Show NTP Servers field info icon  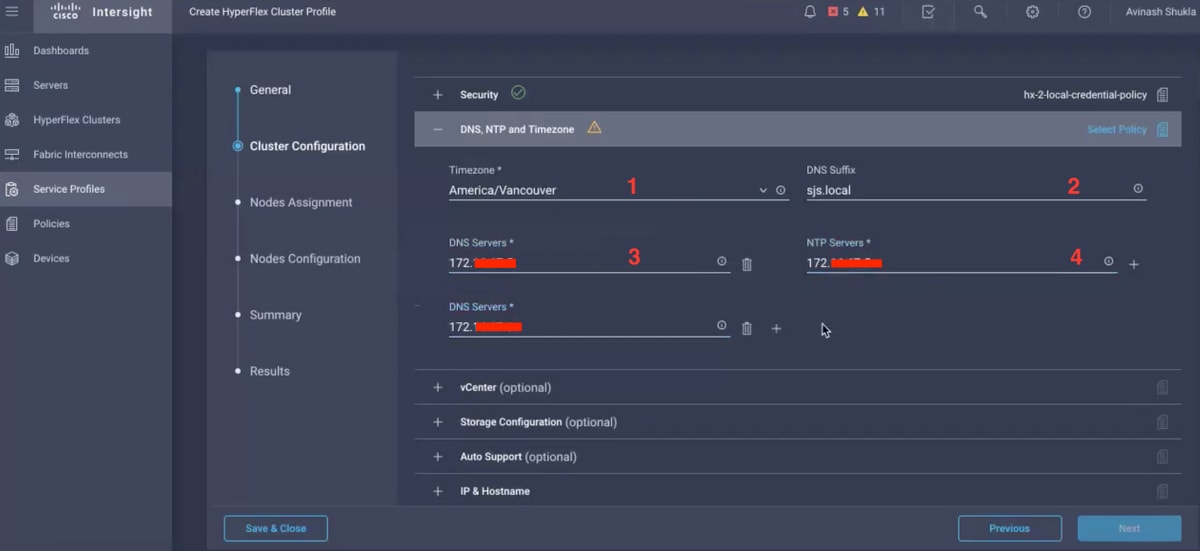(x=1109, y=261)
